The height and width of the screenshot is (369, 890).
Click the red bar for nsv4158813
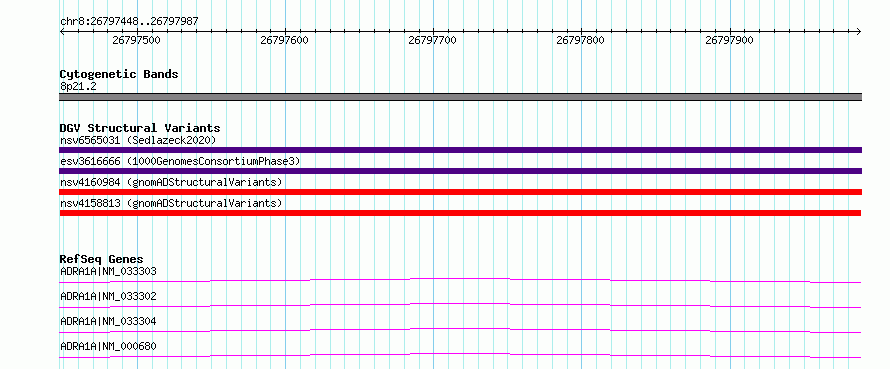coord(460,213)
